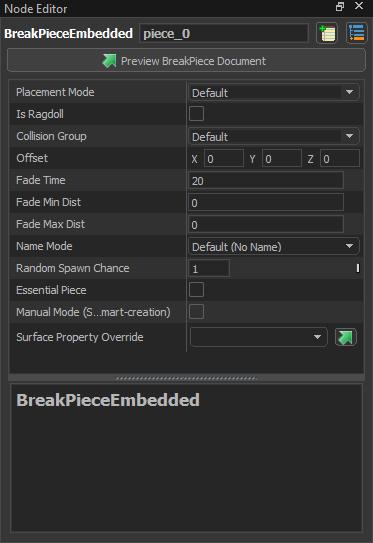Click the Offset X input field
Image resolution: width=373 pixels, height=543 pixels.
[x=224, y=159]
